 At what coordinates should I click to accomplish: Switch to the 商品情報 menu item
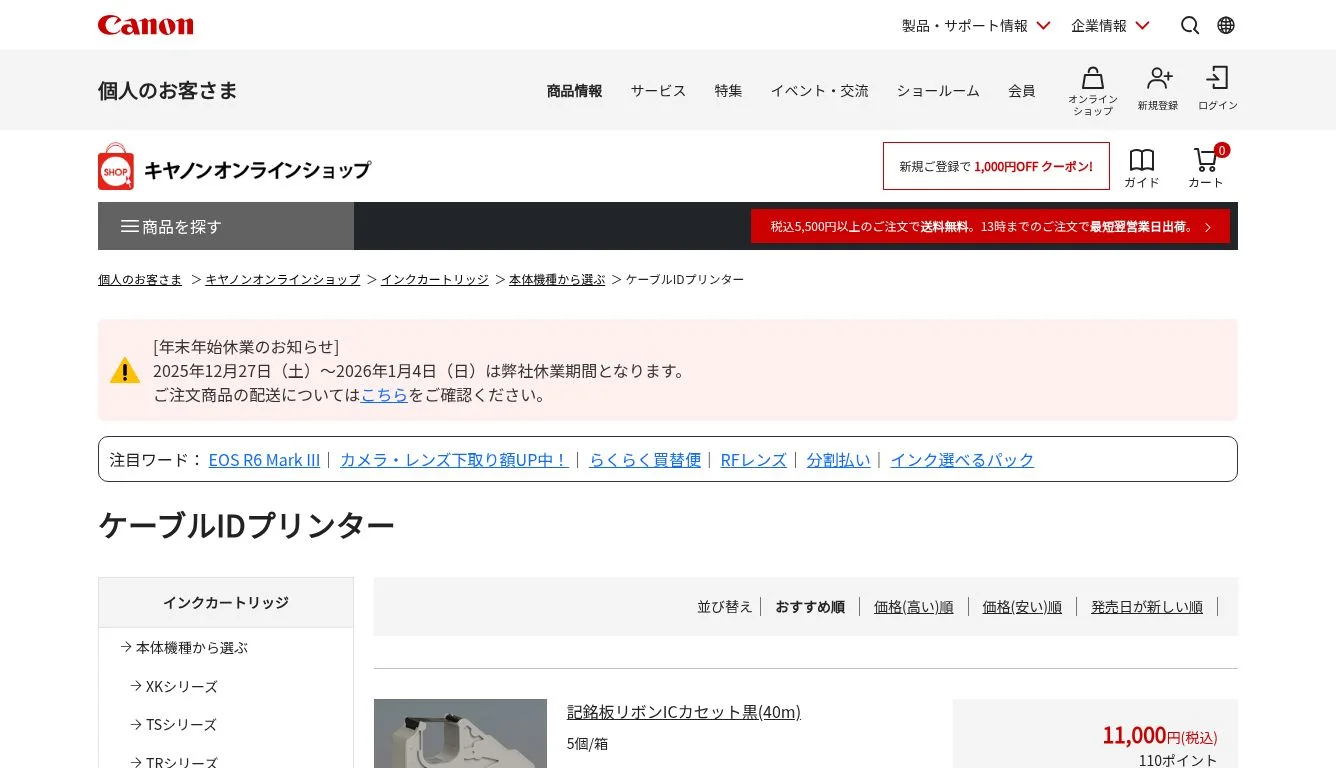573,90
